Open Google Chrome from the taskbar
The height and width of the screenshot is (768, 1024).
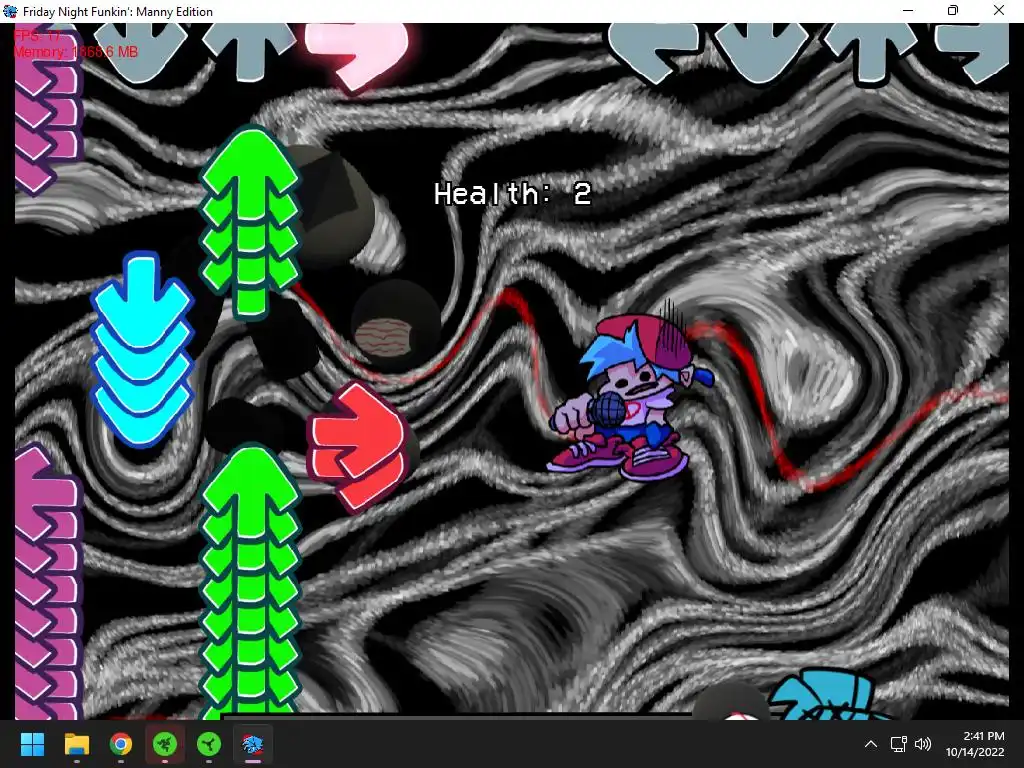click(x=121, y=744)
